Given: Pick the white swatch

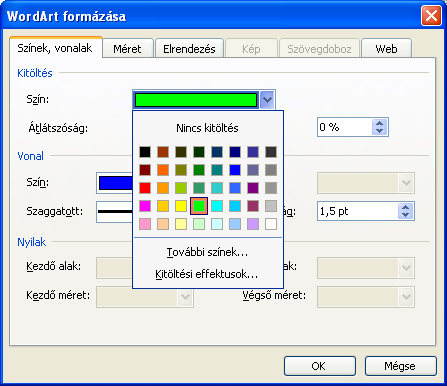Looking at the screenshot, I should coord(271,224).
